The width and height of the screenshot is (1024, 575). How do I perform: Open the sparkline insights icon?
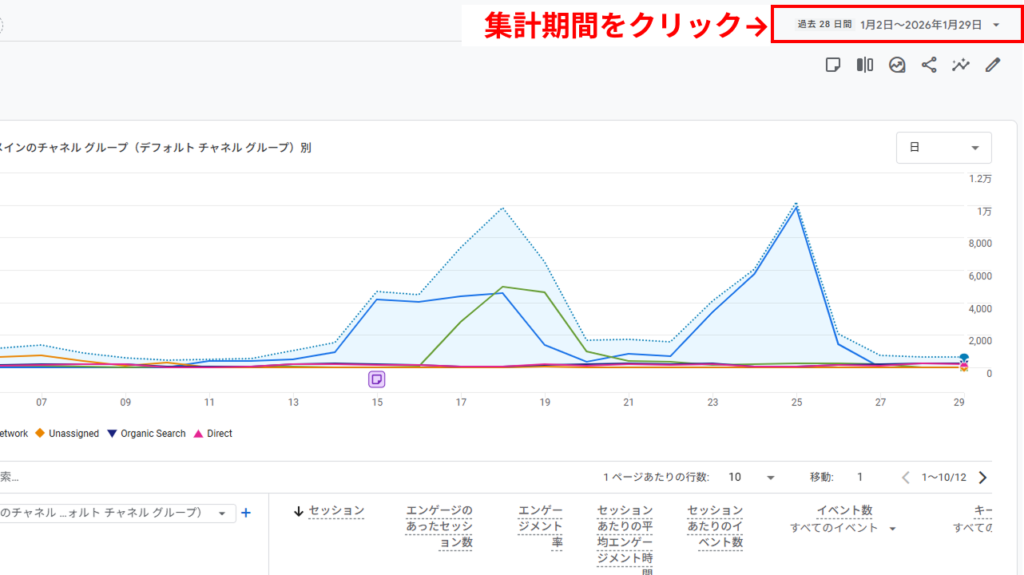[x=961, y=65]
